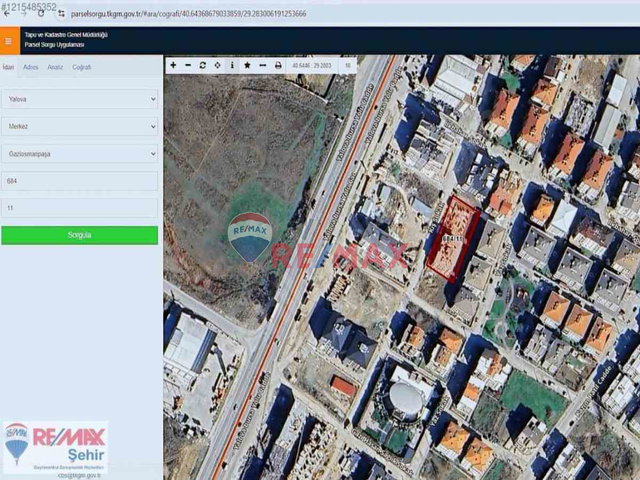
Task: Select the measure line tool
Action: [x=263, y=65]
